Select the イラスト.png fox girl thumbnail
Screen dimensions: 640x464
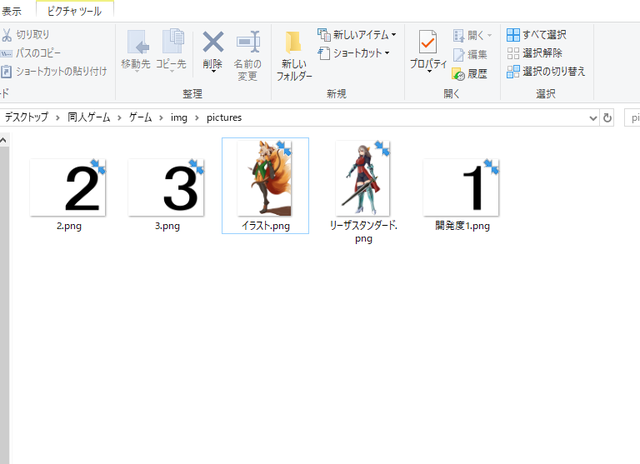(x=265, y=178)
